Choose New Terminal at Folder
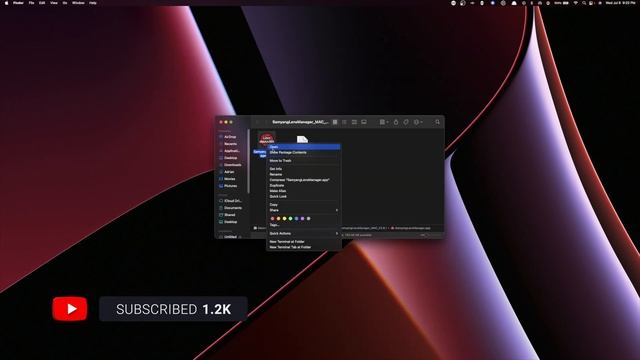The width and height of the screenshot is (640, 360). click(303, 242)
